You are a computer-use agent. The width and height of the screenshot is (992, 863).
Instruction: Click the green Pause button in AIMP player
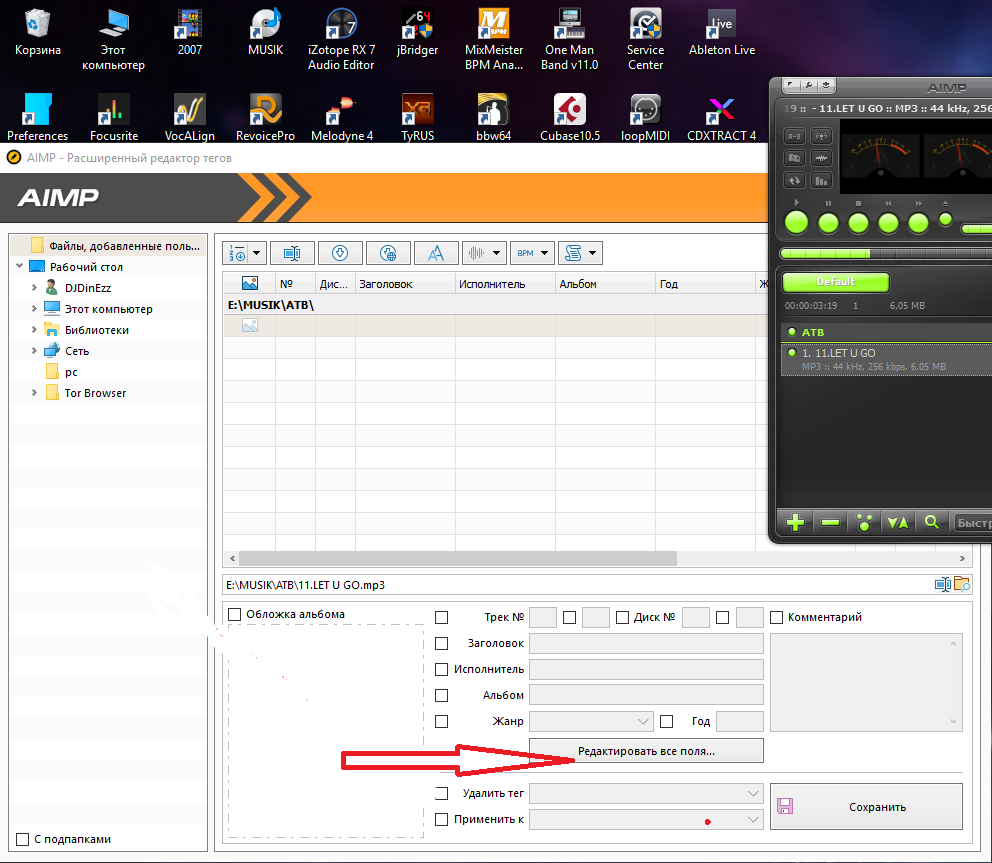(x=828, y=223)
